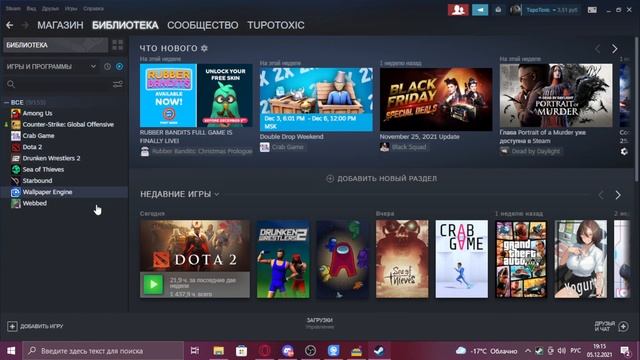This screenshot has height=360, width=640.
Task: Open Microsoft Store from taskbar
Action: [242, 351]
